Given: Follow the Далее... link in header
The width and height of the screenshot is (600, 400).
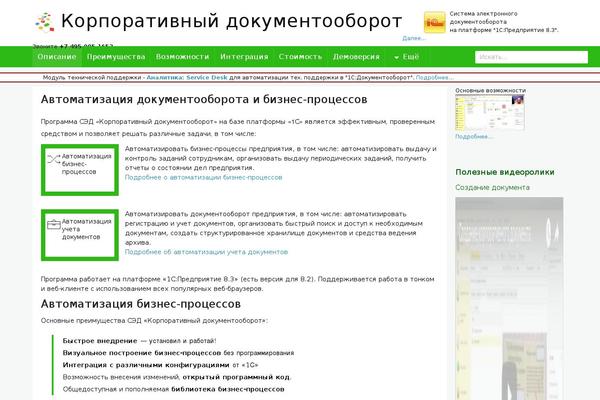Looking at the screenshot, I should [x=414, y=38].
